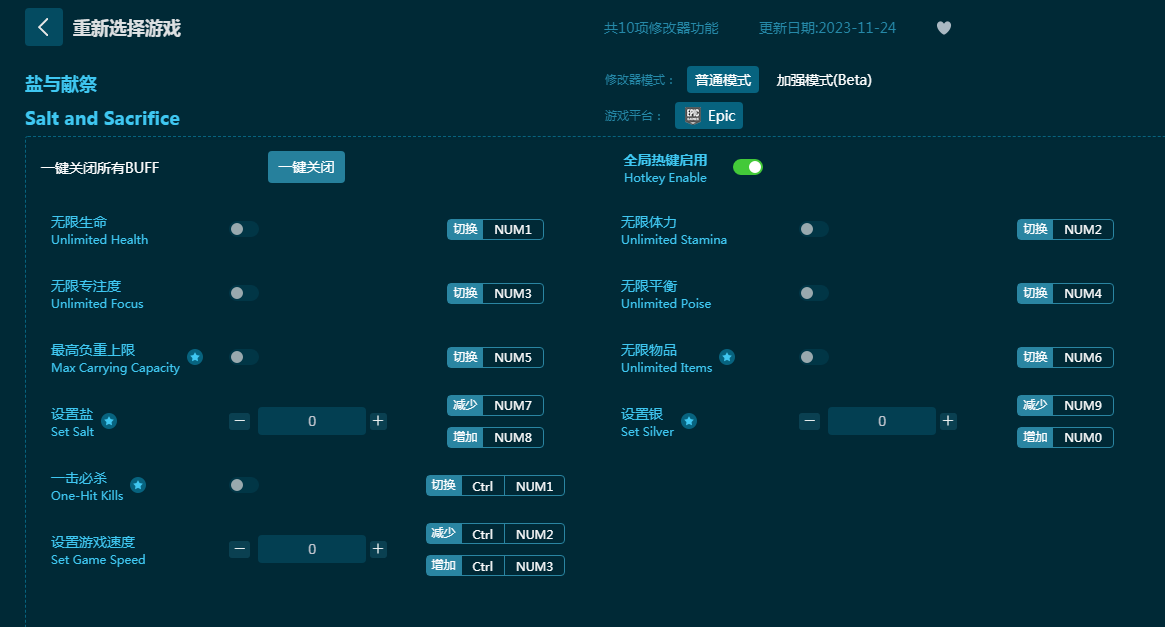
Task: Increase Set Salt with plus button
Action: click(x=378, y=421)
